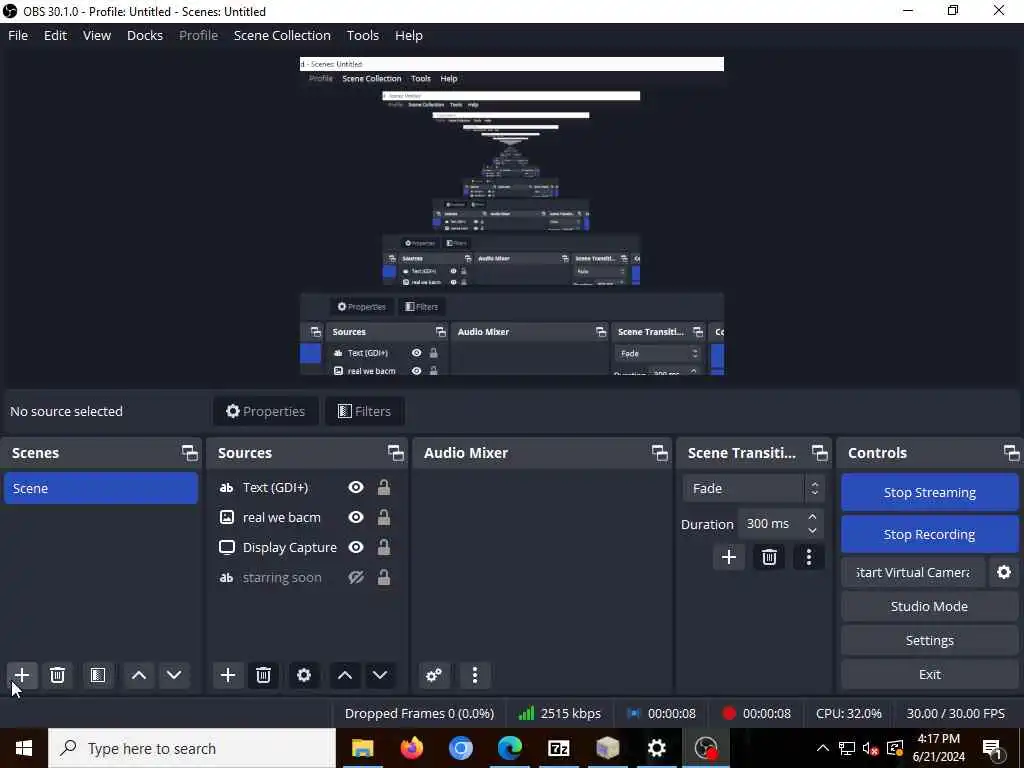Add a scene transition with plus icon
1024x768 pixels.
729,557
